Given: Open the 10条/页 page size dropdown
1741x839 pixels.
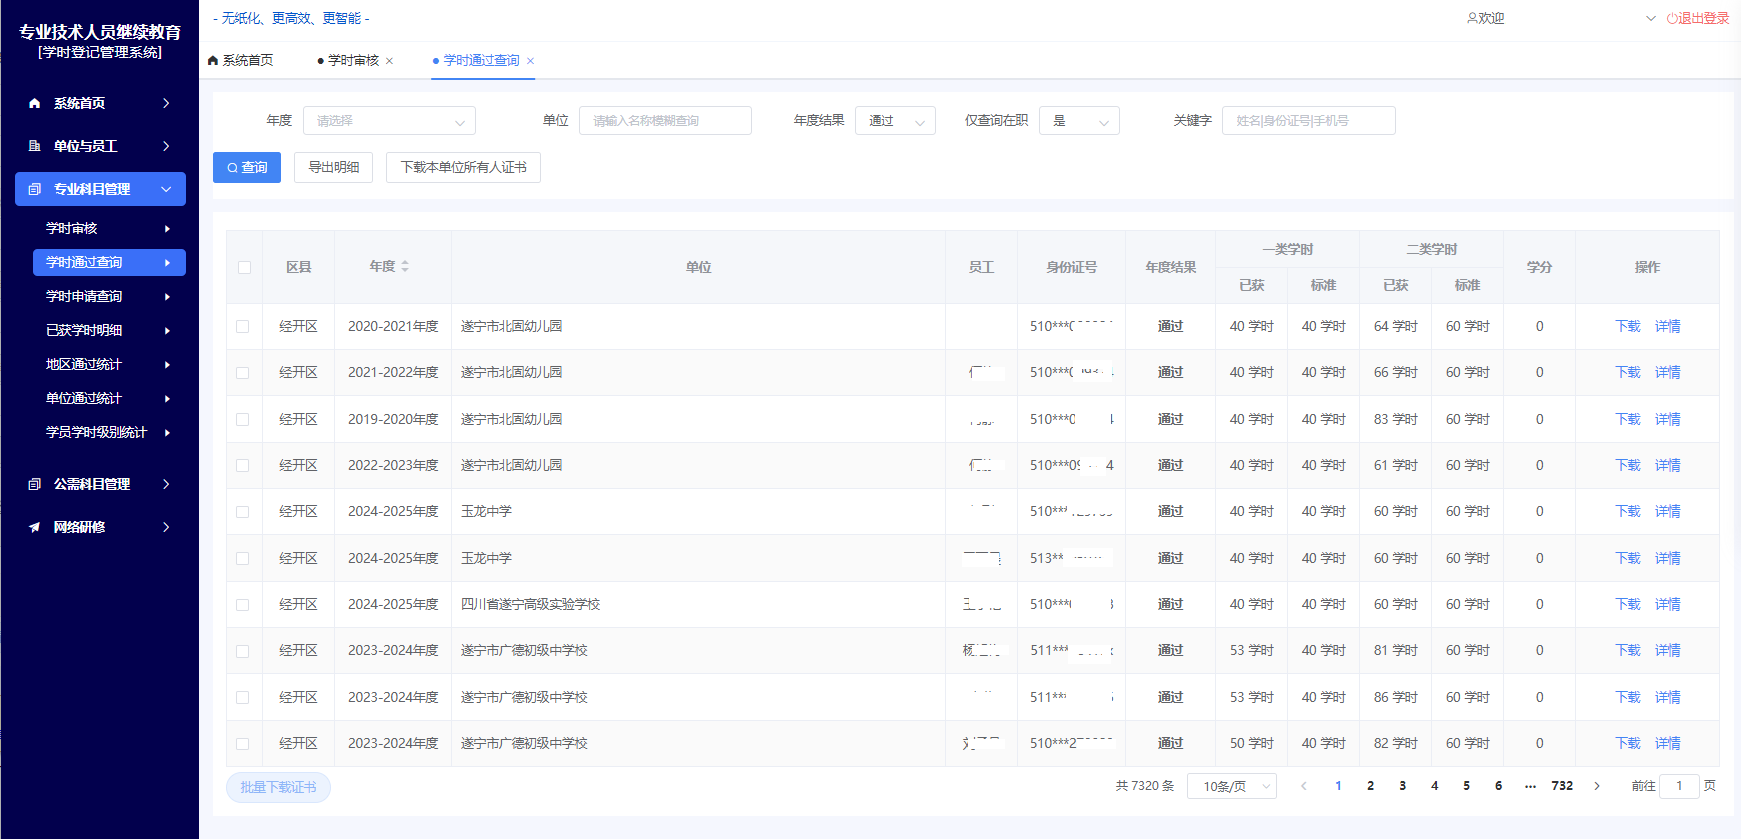Looking at the screenshot, I should (x=1232, y=786).
